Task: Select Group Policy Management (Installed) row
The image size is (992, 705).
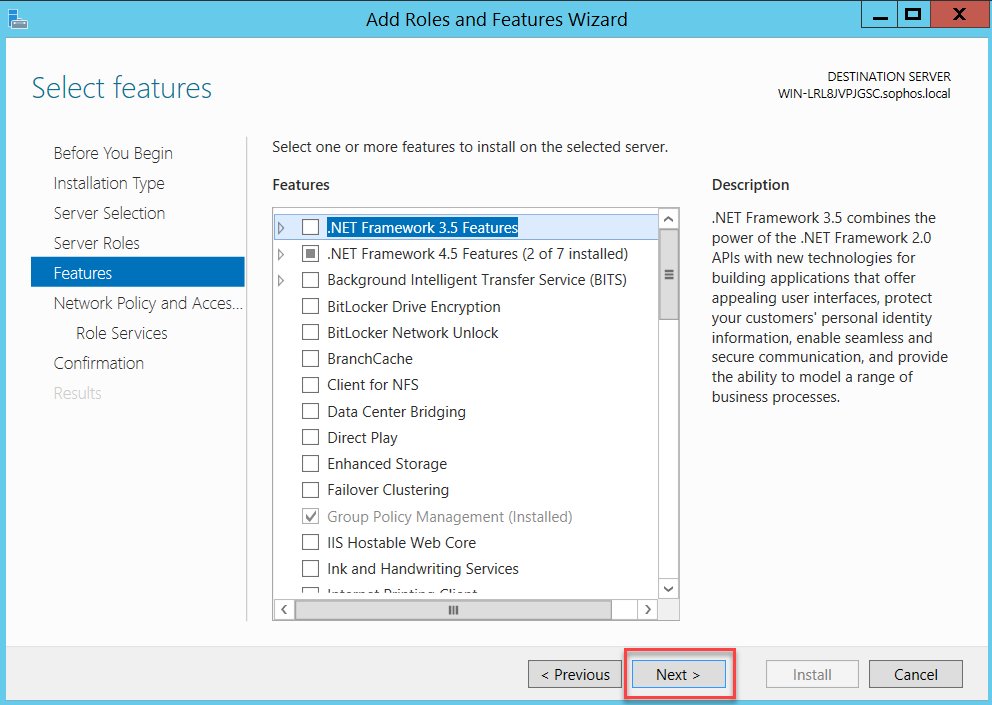Action: pyautogui.click(x=450, y=516)
